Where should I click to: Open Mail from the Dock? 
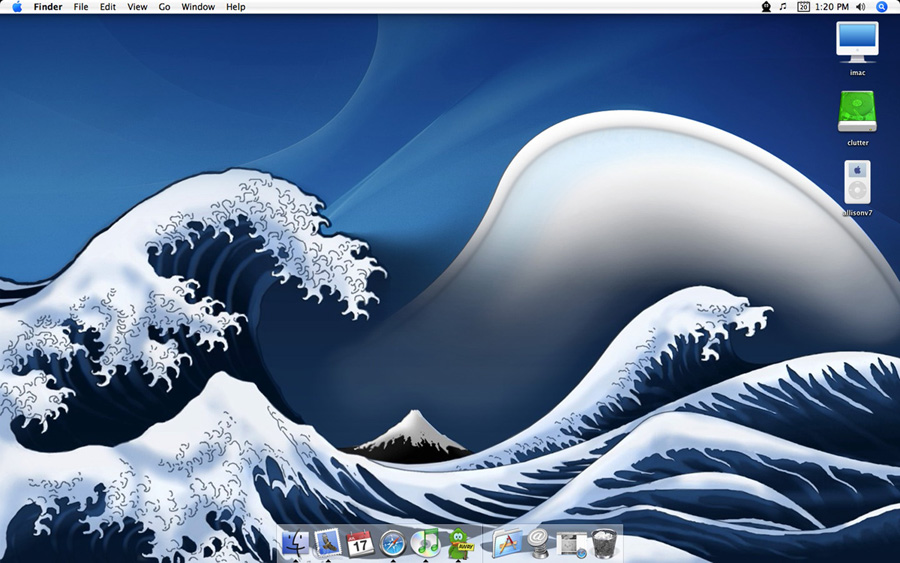point(328,542)
